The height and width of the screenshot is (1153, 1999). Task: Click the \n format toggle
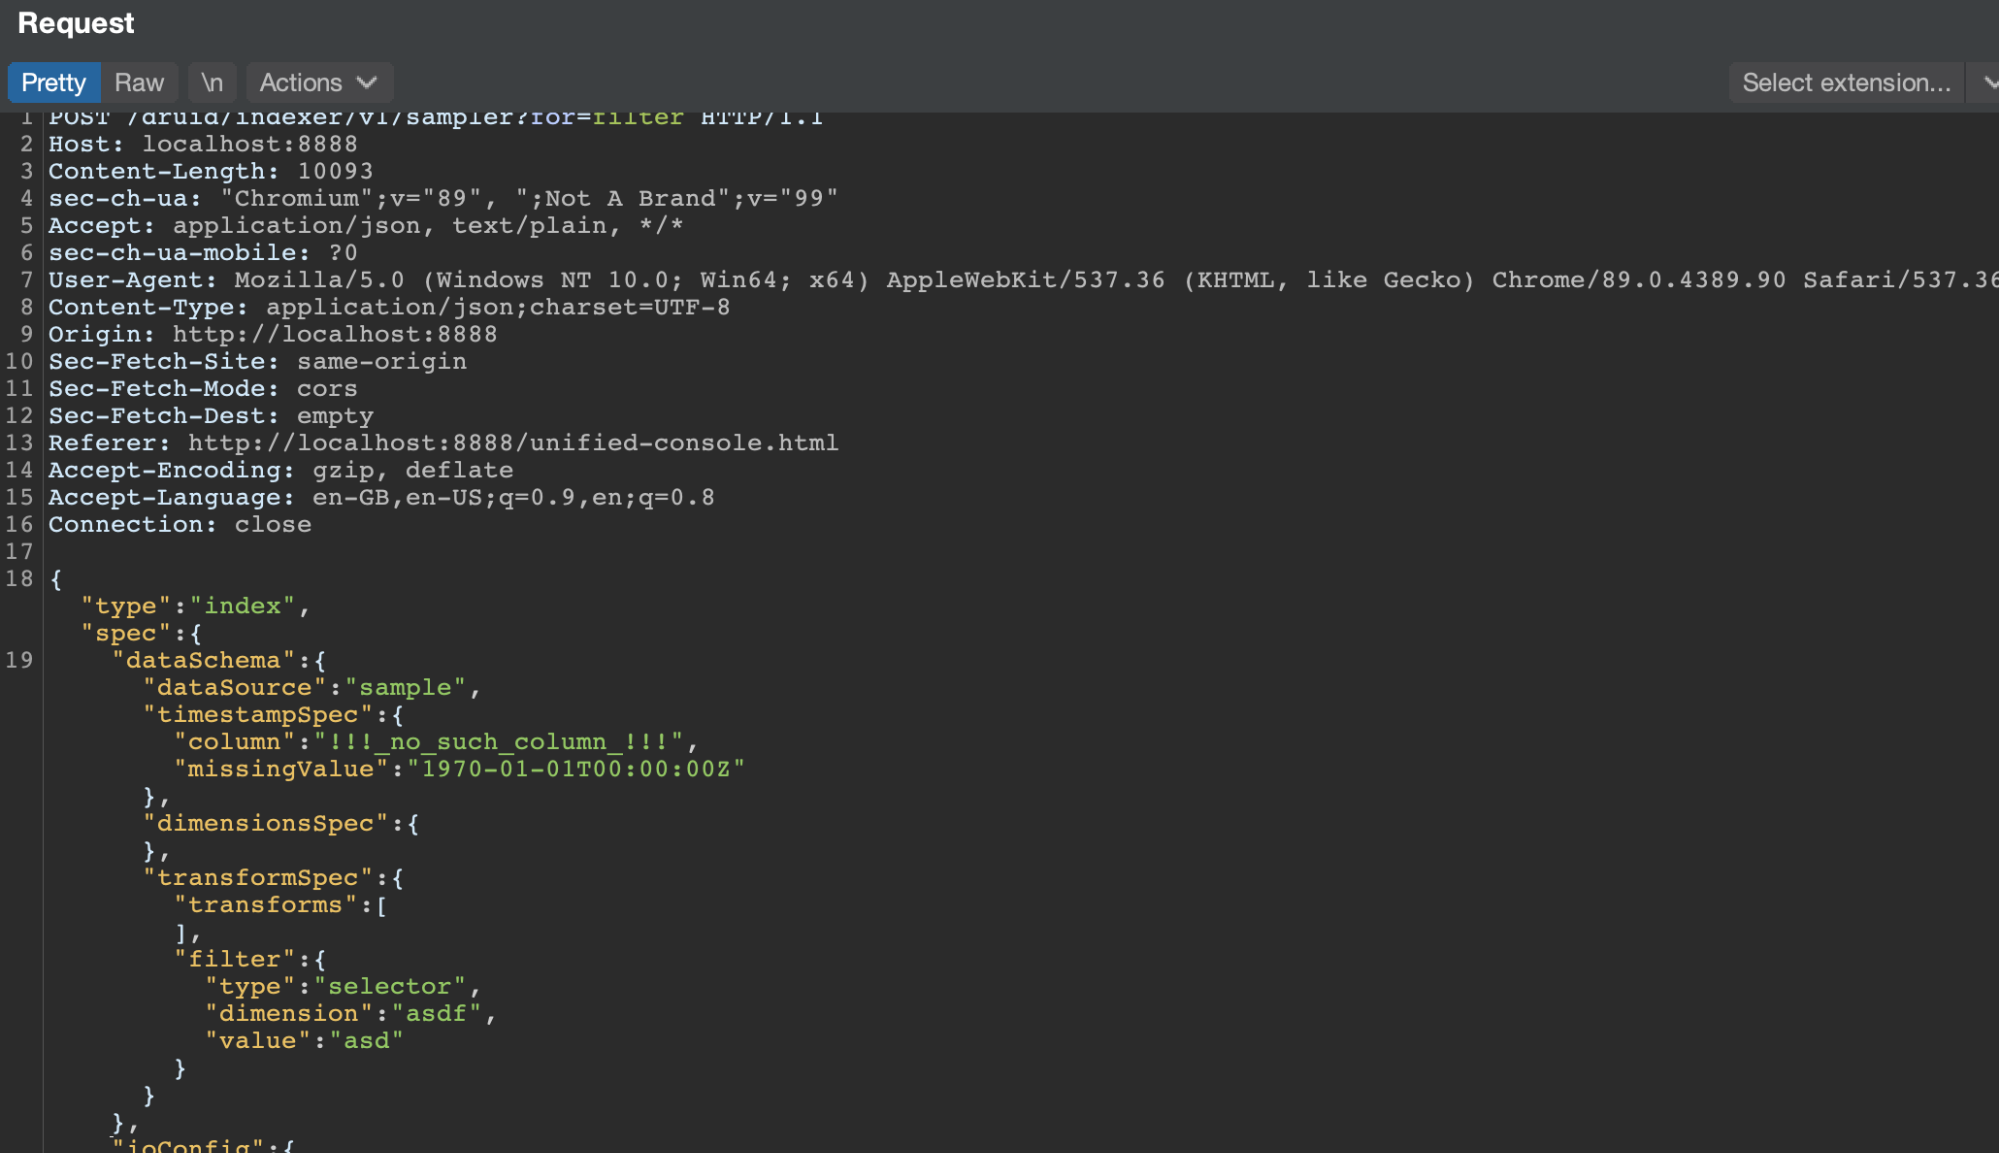[213, 81]
